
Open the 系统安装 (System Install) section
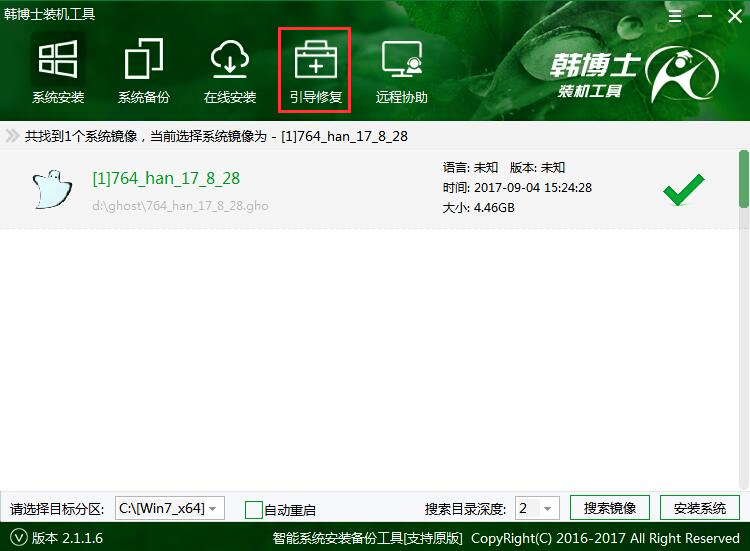click(57, 70)
